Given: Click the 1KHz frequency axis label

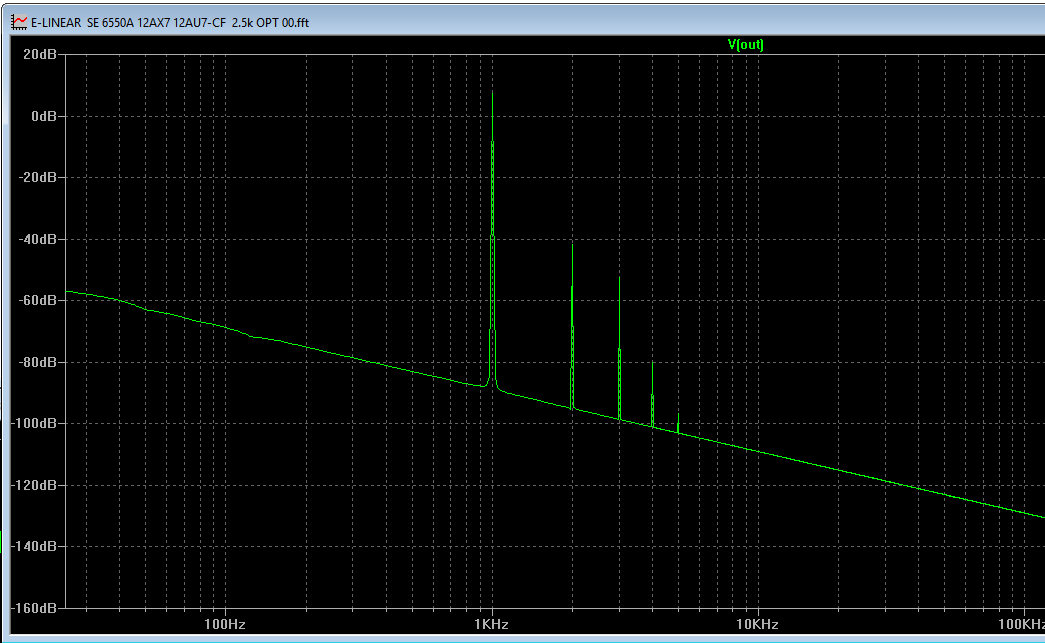Looking at the screenshot, I should [x=492, y=625].
